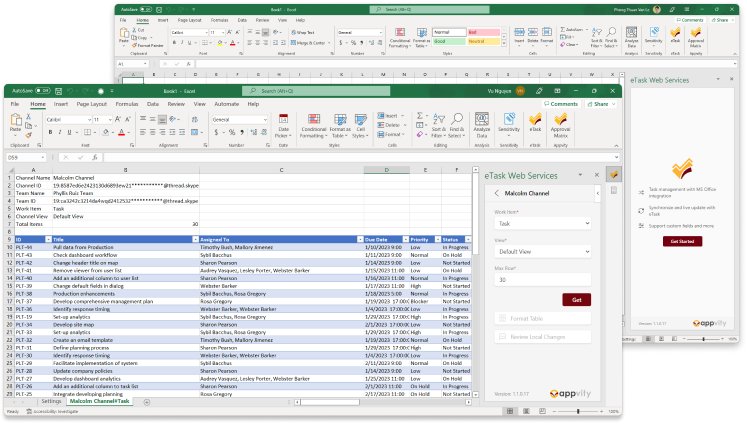Click Format Table button in eTask pane
This screenshot has height=424, width=747.
click(543, 318)
